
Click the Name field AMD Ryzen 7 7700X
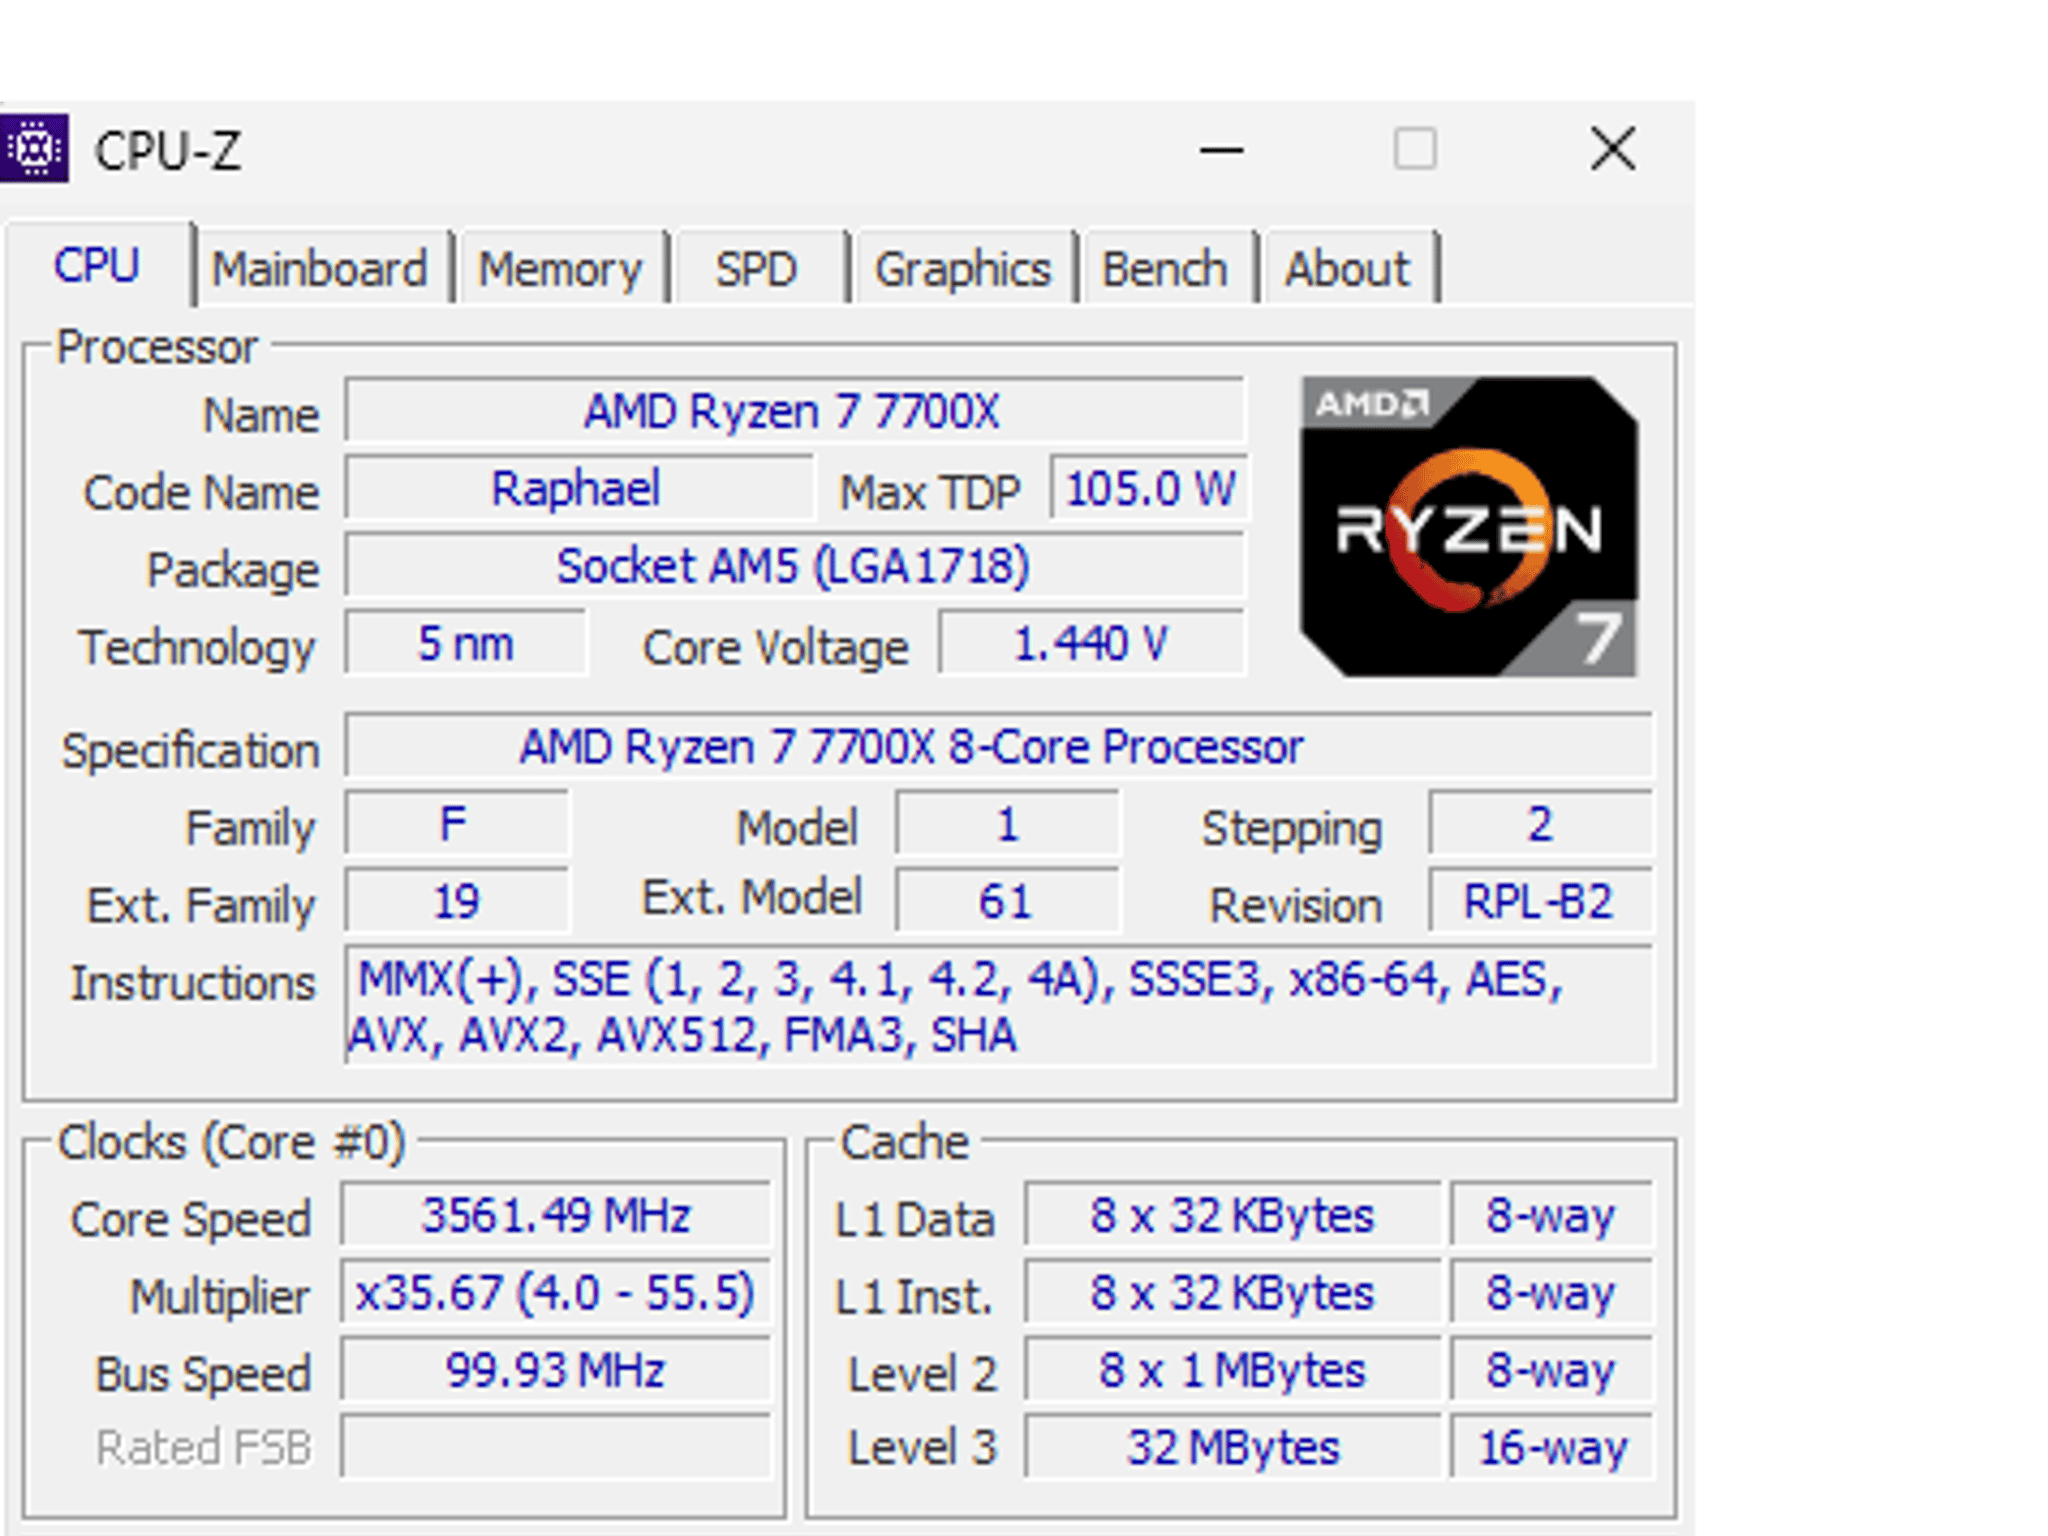pyautogui.click(x=794, y=411)
